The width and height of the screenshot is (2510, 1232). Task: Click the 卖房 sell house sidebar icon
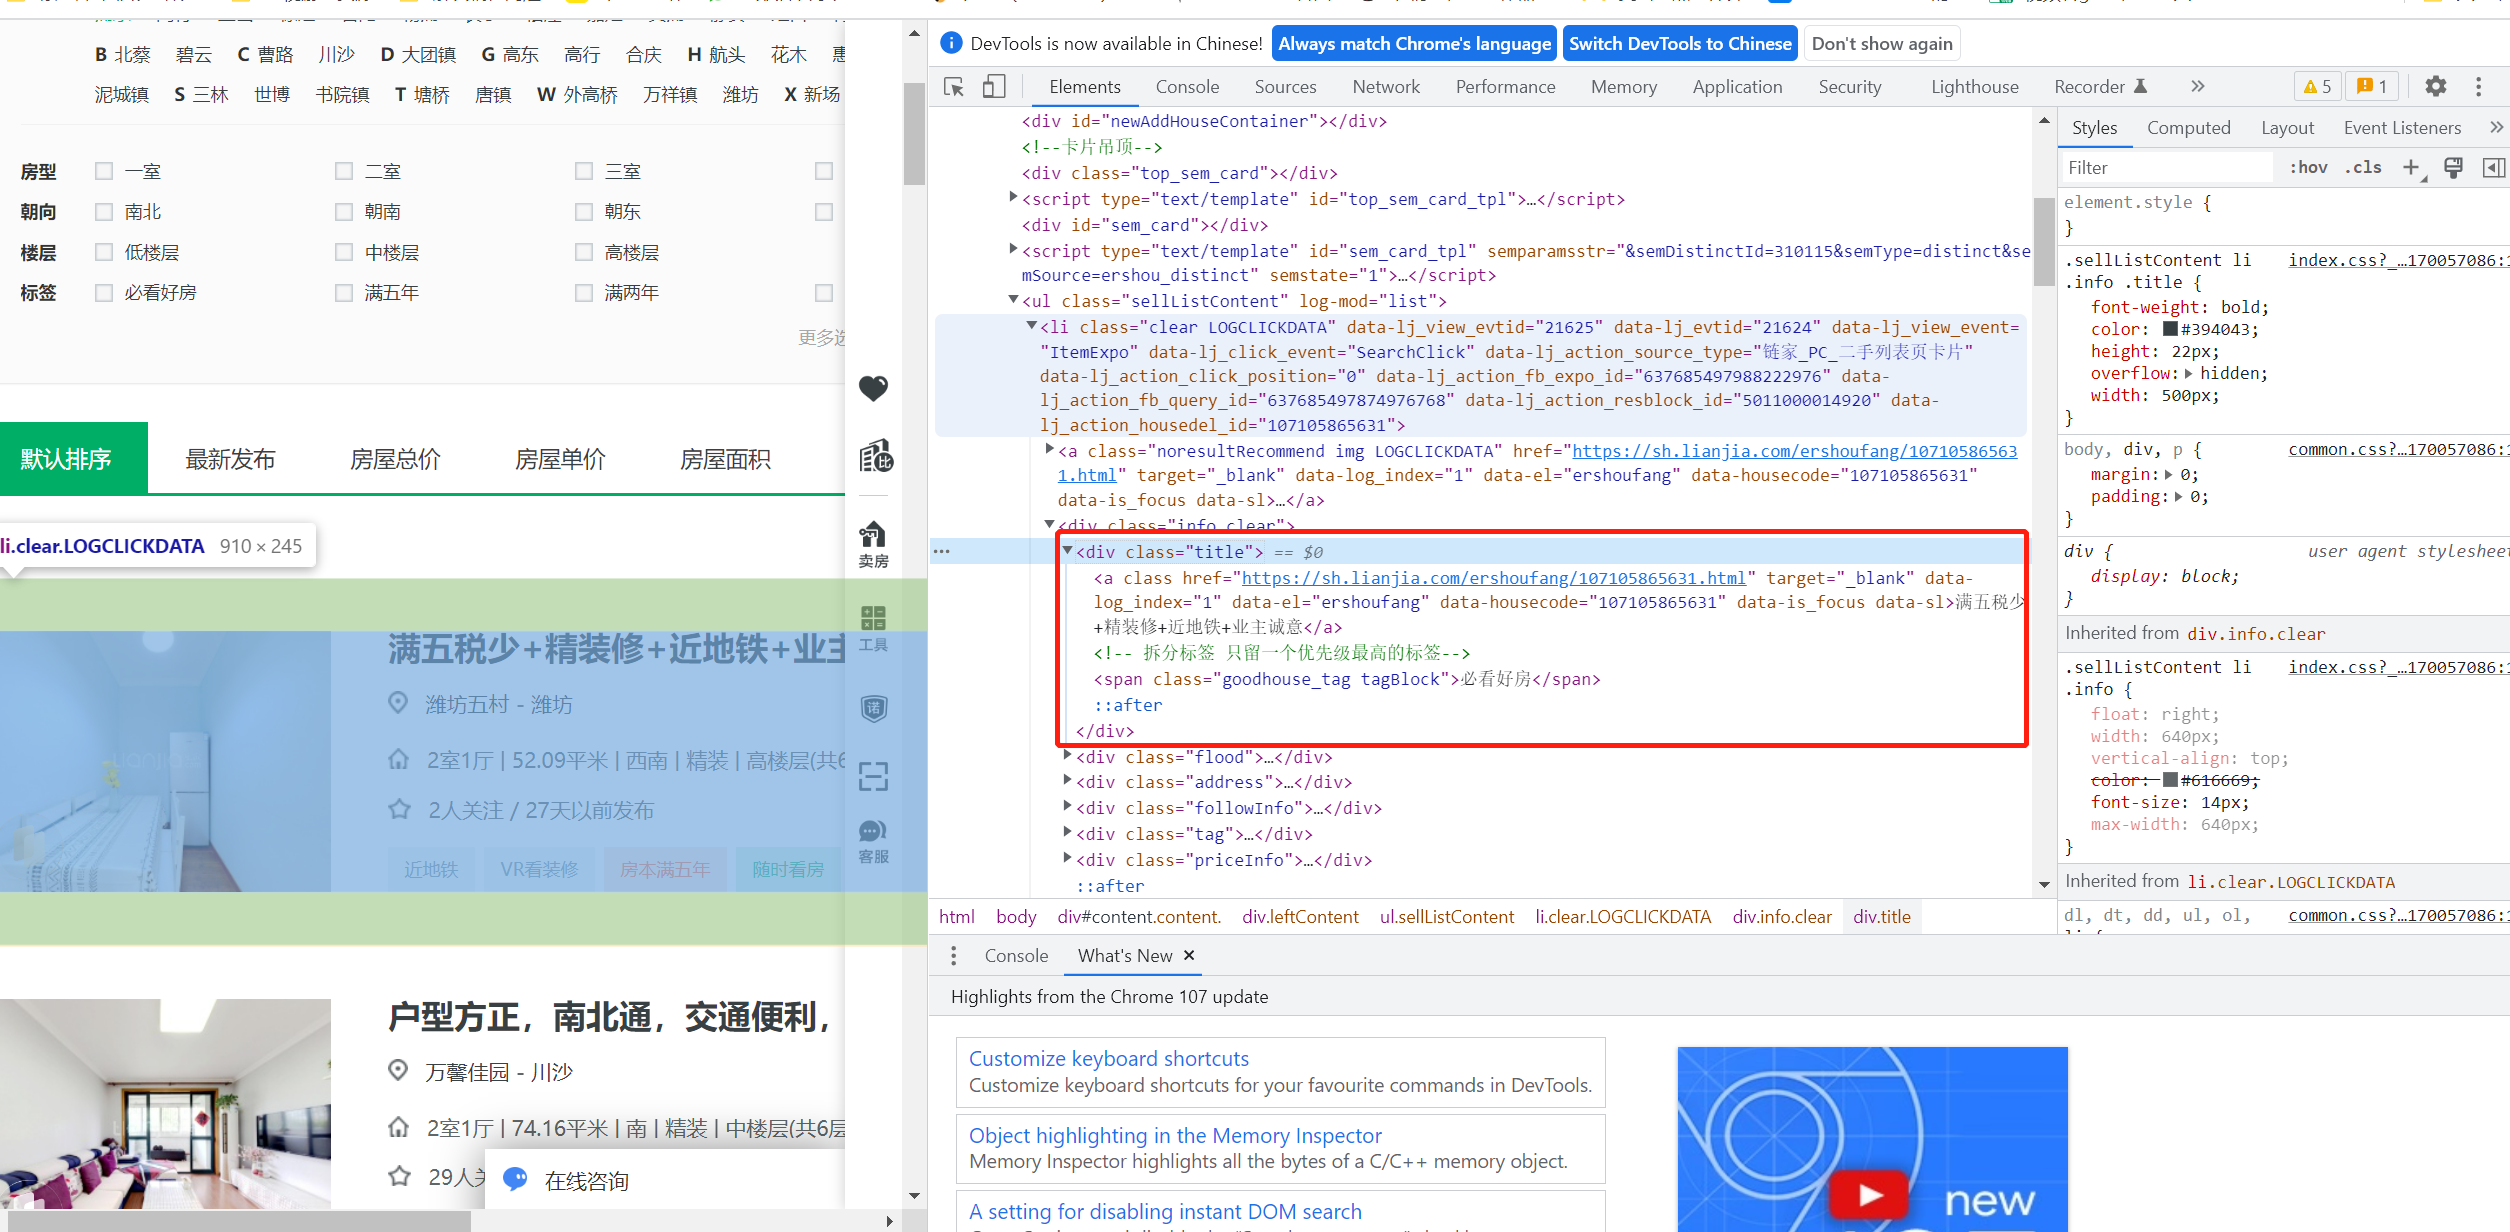pos(873,545)
